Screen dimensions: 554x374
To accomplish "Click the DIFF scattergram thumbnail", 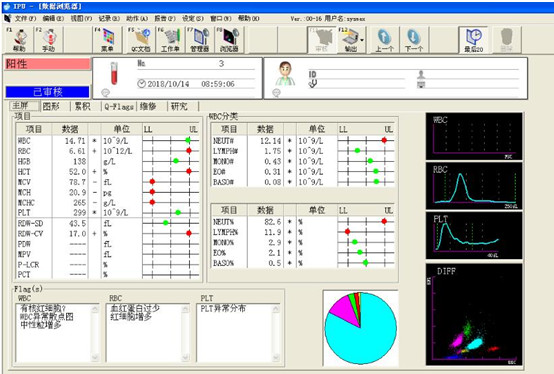I will tap(474, 314).
